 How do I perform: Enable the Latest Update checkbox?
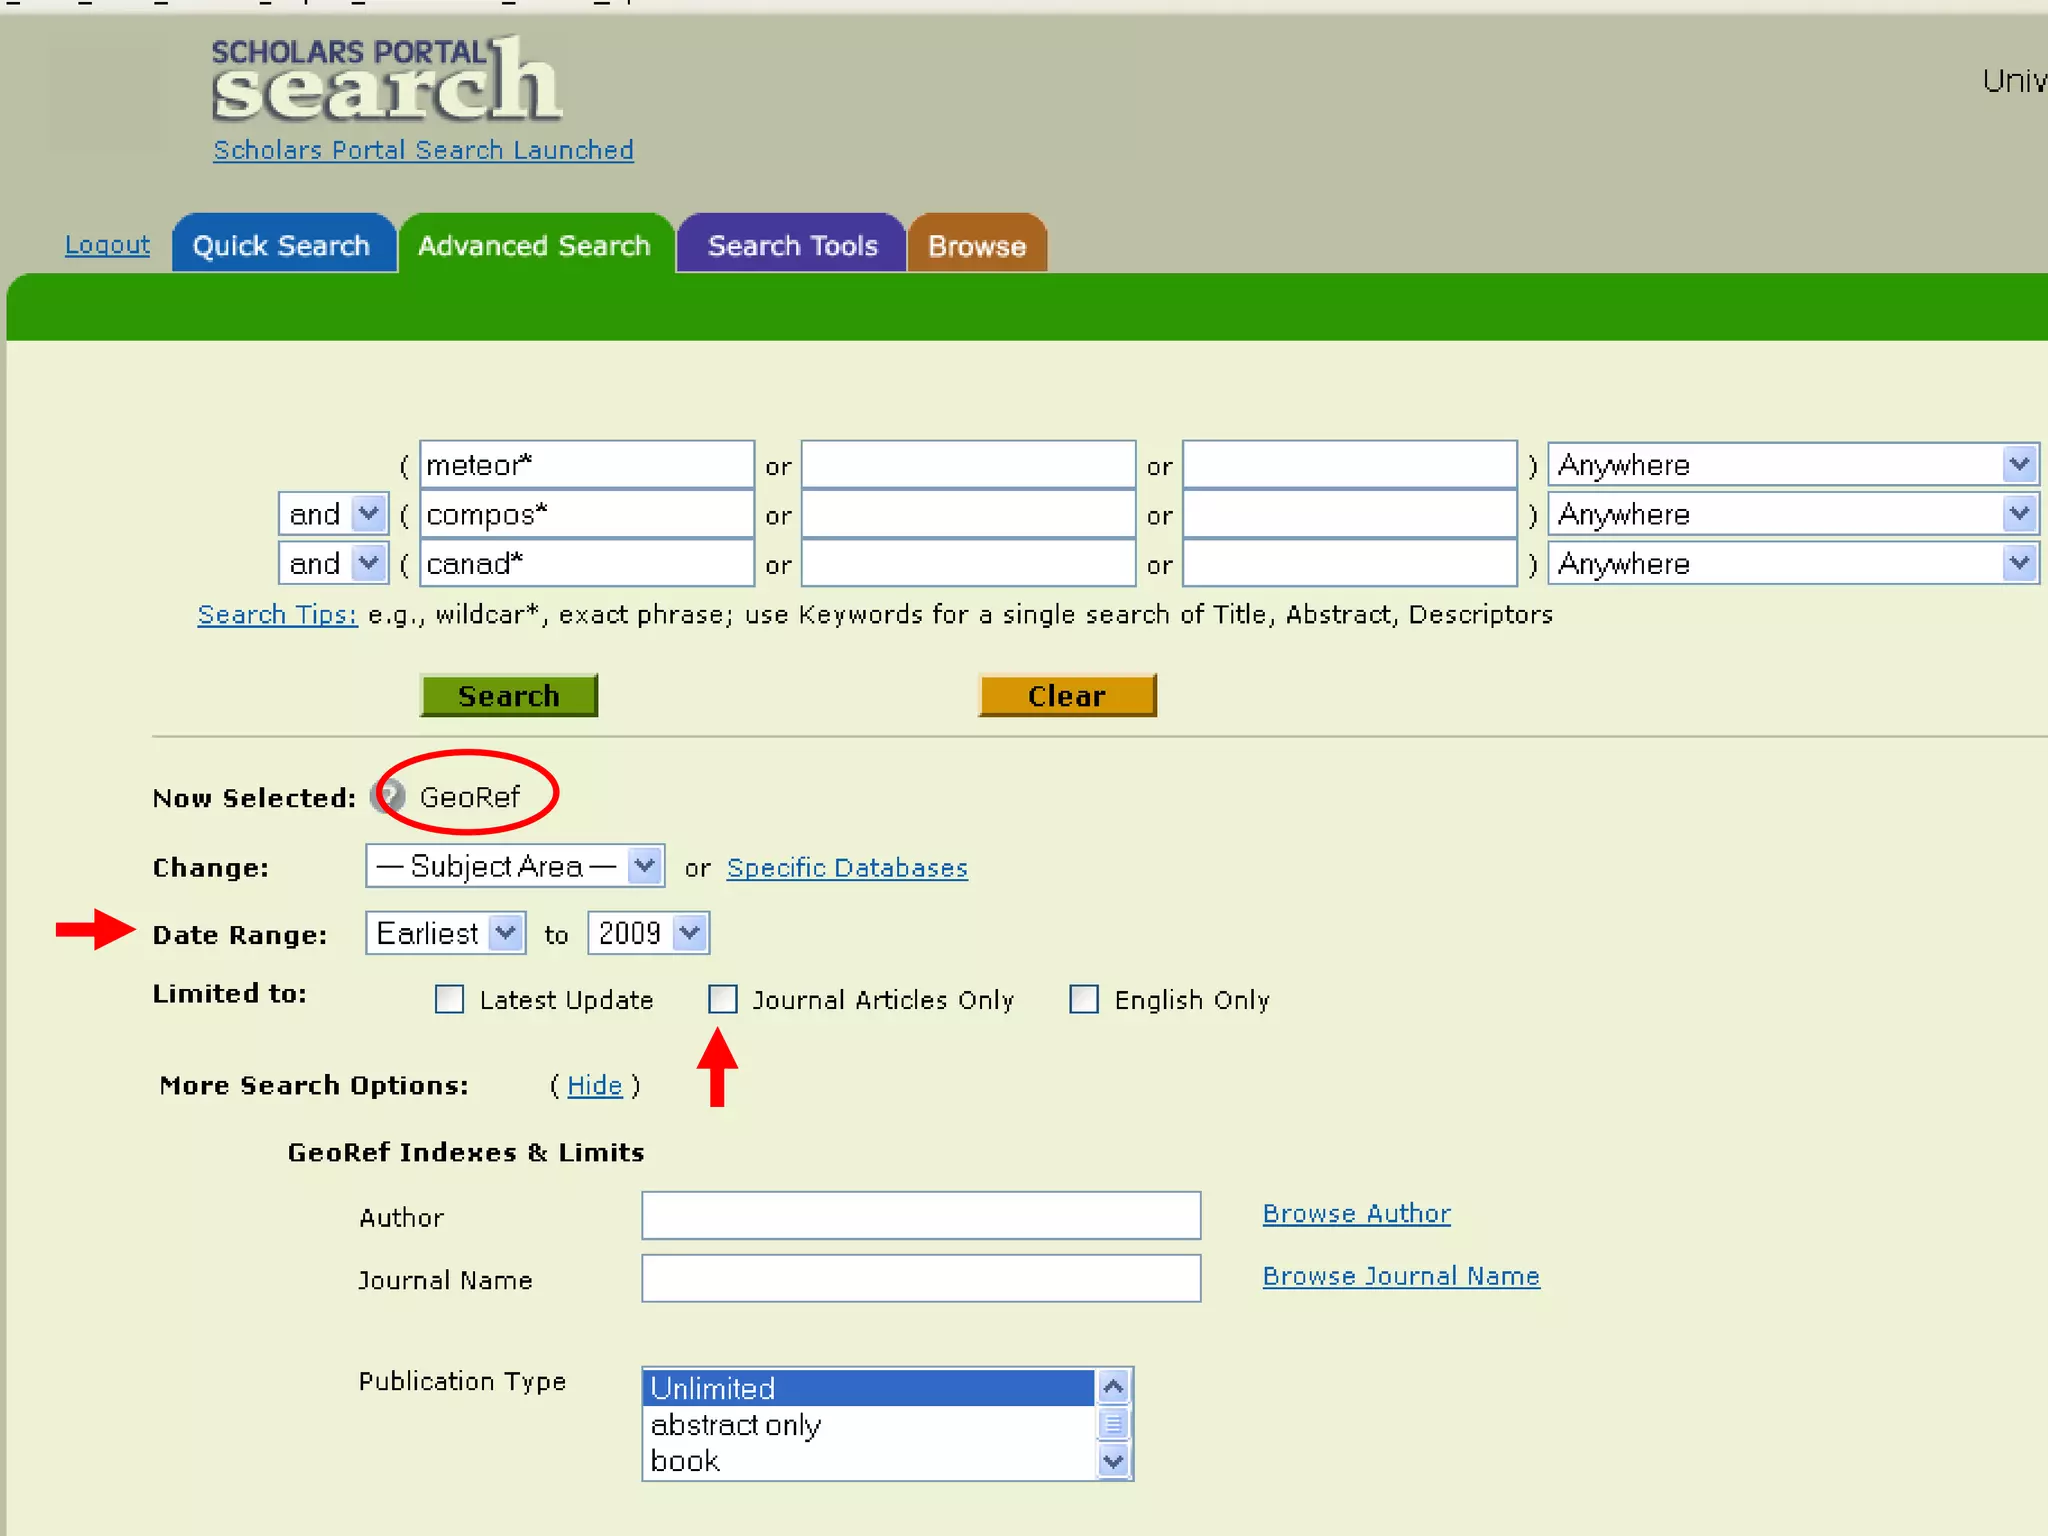coord(450,999)
